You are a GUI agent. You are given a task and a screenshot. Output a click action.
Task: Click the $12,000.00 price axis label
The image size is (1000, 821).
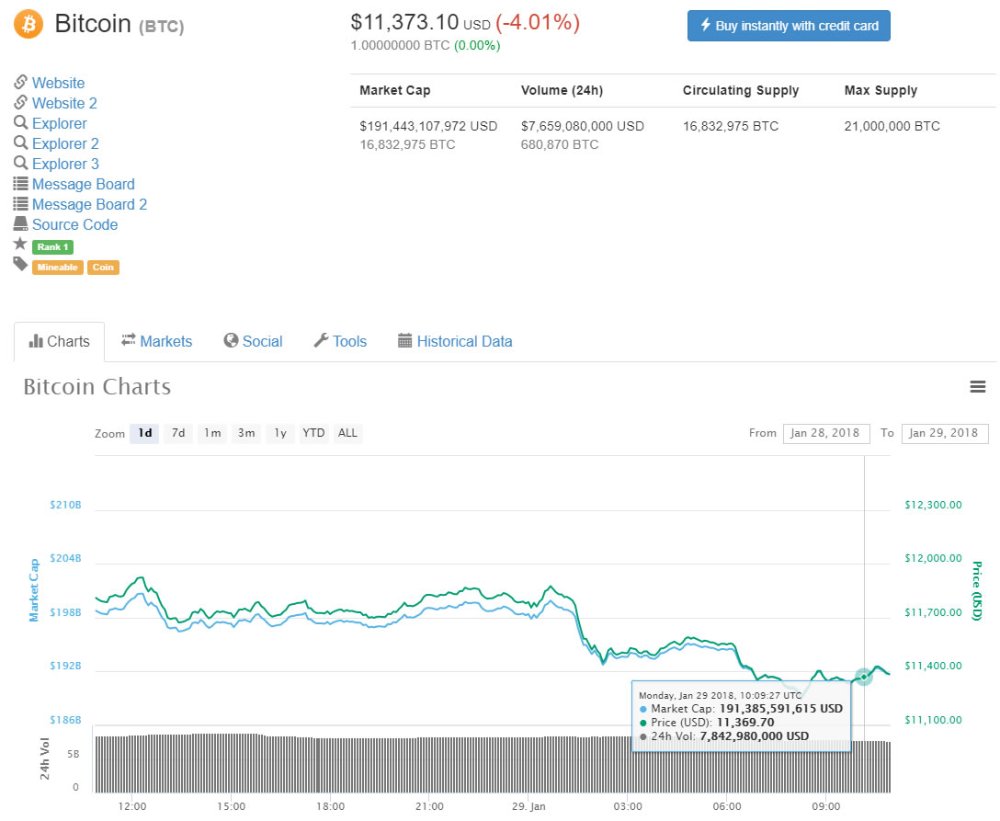(932, 558)
